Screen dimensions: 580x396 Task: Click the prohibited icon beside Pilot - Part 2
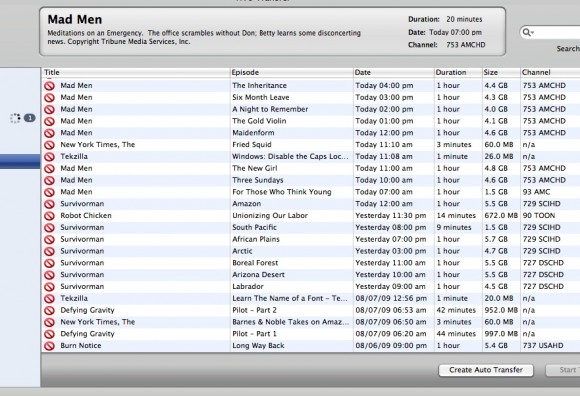point(50,311)
